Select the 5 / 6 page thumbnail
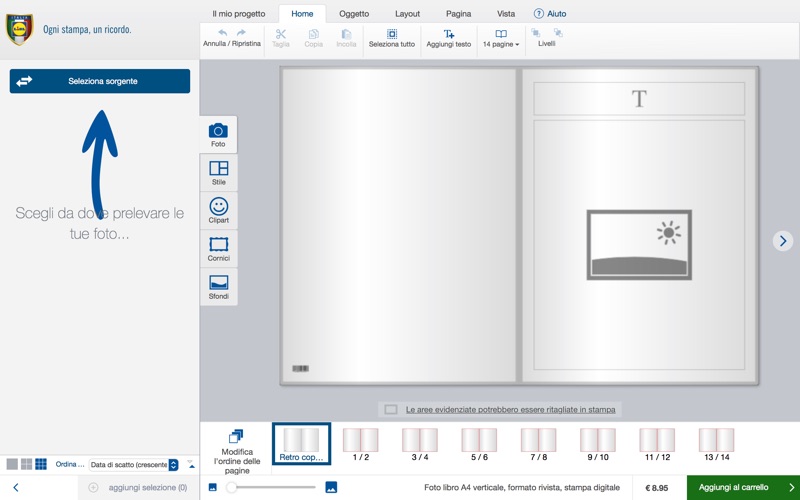Image resolution: width=800 pixels, height=500 pixels. (x=479, y=444)
